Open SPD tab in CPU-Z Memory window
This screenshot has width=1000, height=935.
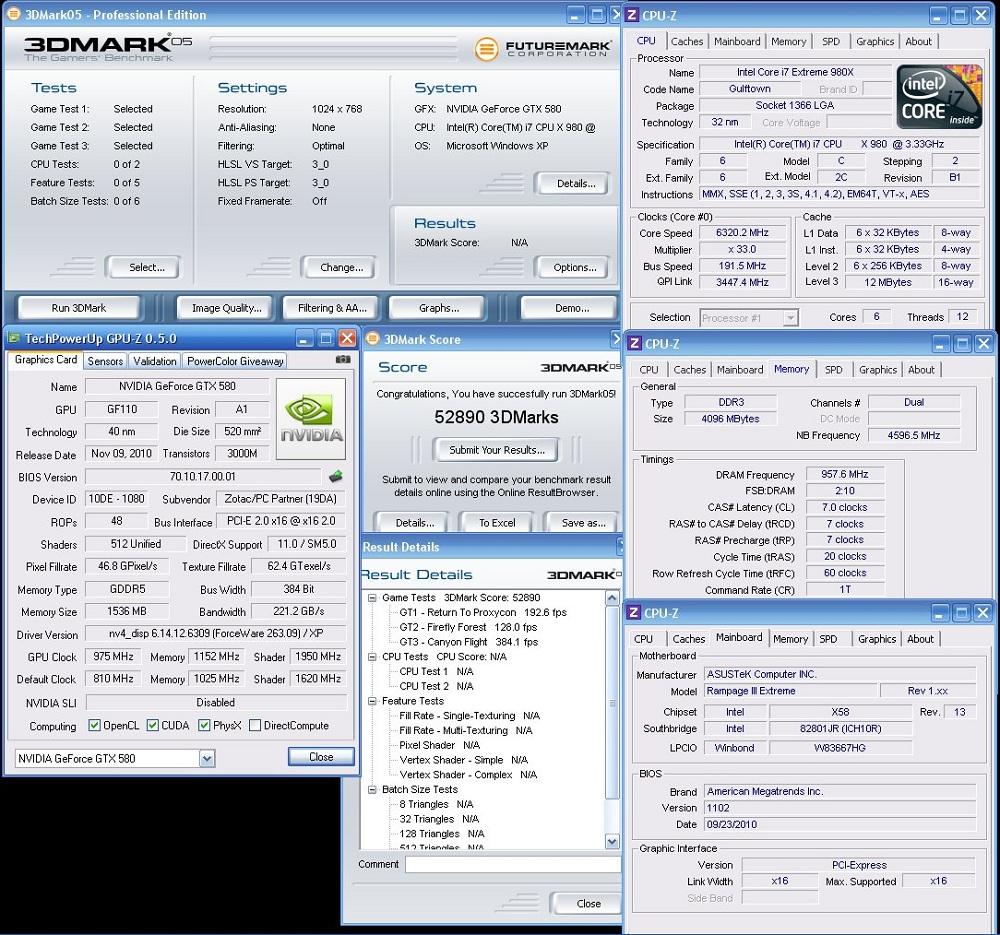click(x=834, y=370)
